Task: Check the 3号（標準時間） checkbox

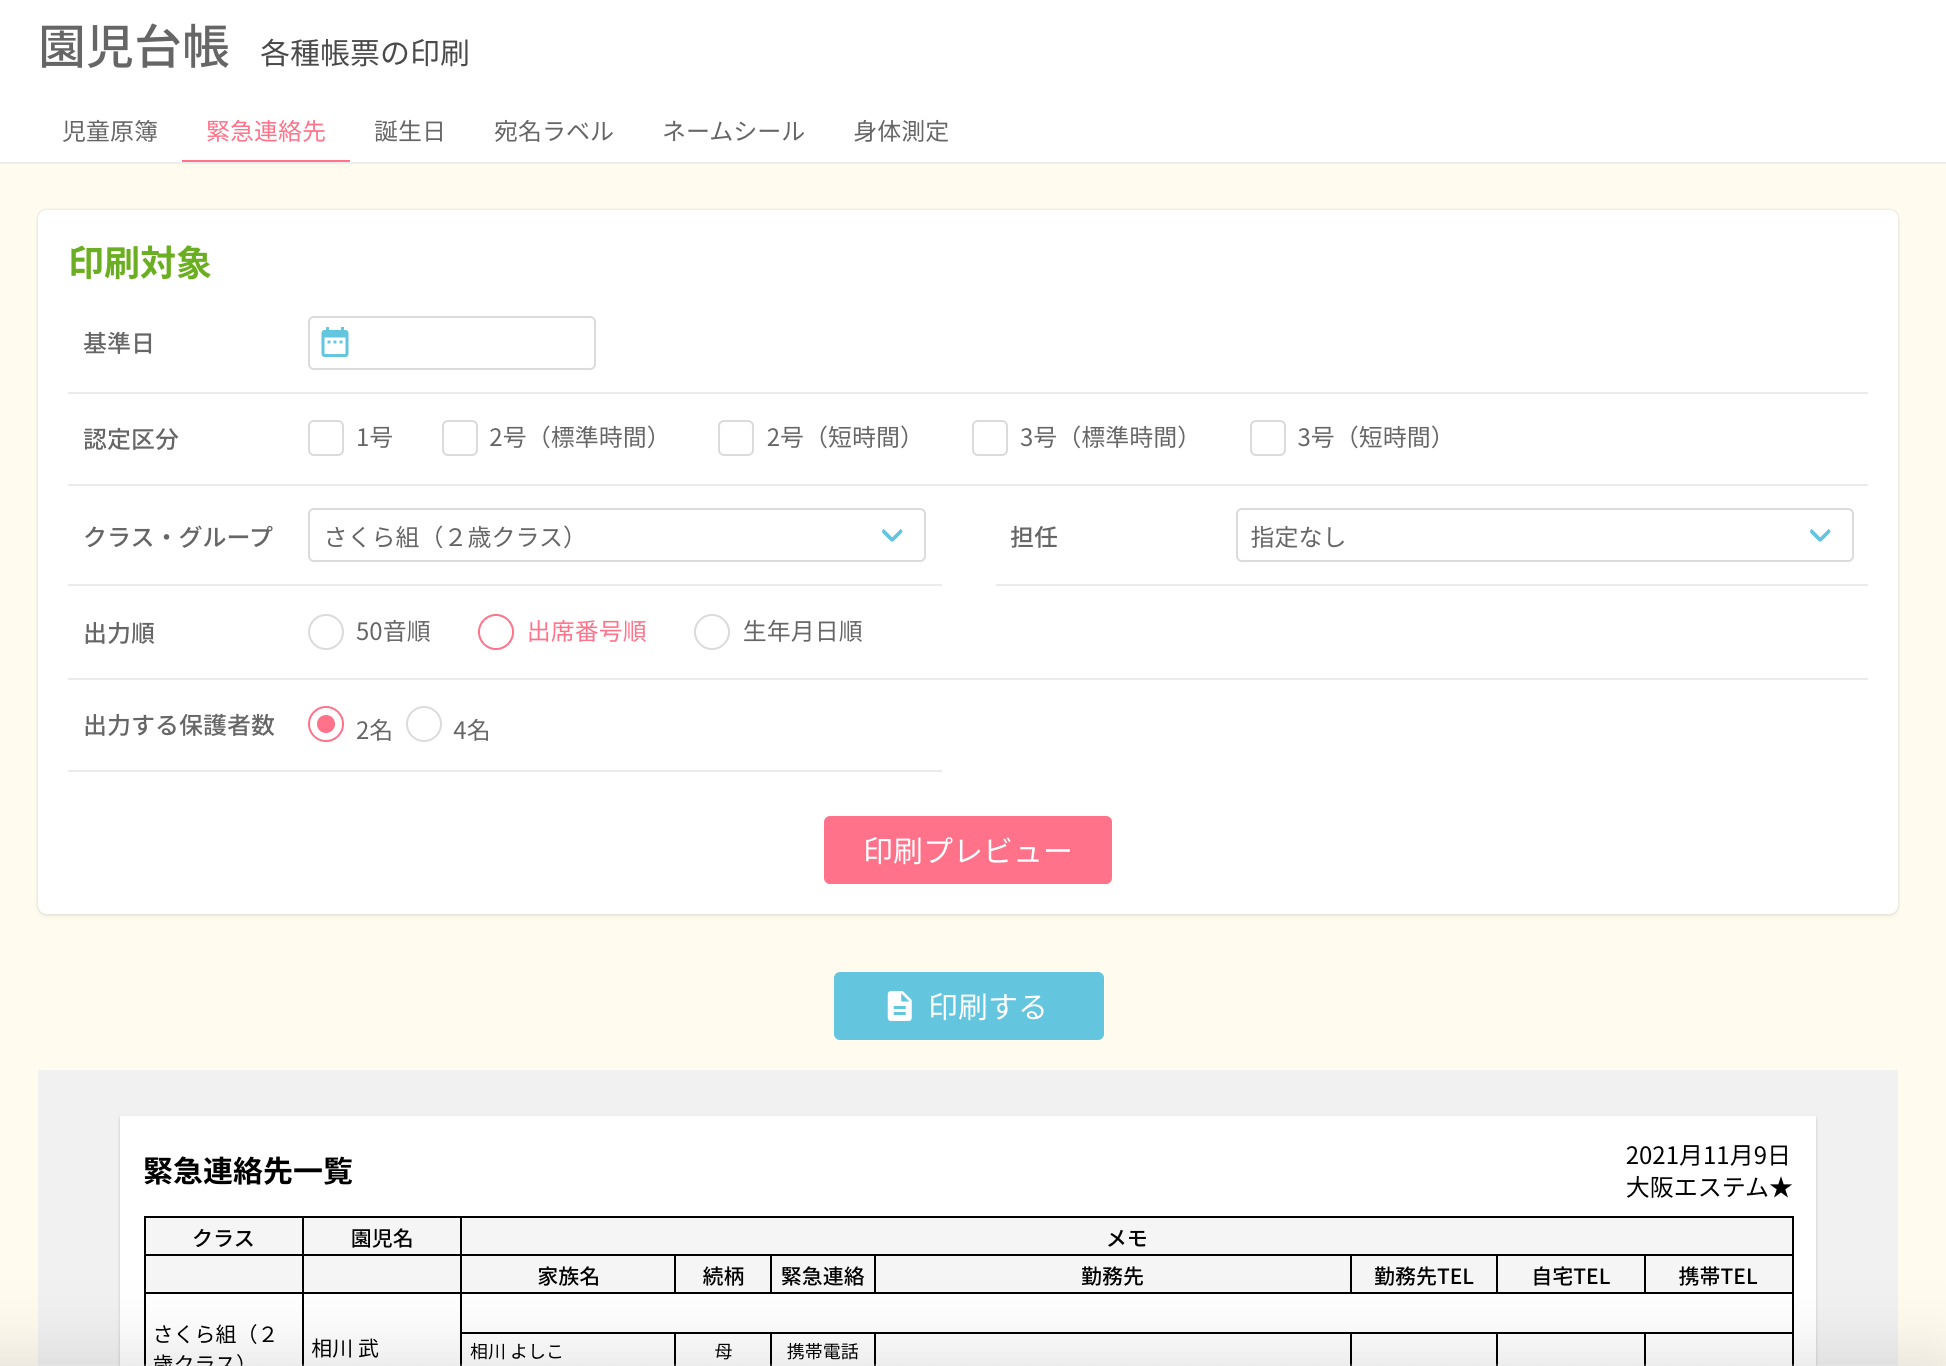Action: click(990, 437)
